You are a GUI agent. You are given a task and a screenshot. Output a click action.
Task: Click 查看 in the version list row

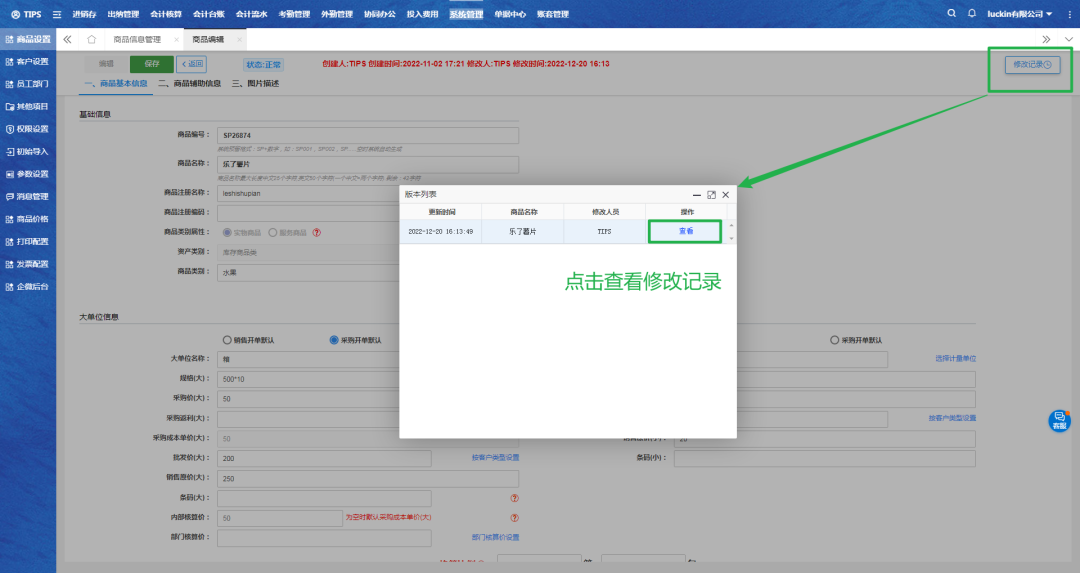coord(686,231)
